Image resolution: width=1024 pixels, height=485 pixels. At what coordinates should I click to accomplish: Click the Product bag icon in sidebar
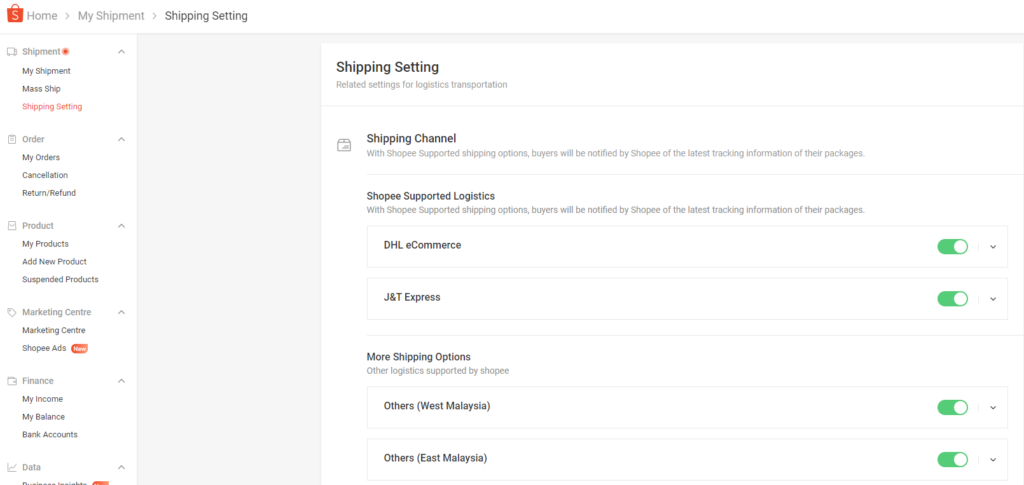click(x=12, y=226)
